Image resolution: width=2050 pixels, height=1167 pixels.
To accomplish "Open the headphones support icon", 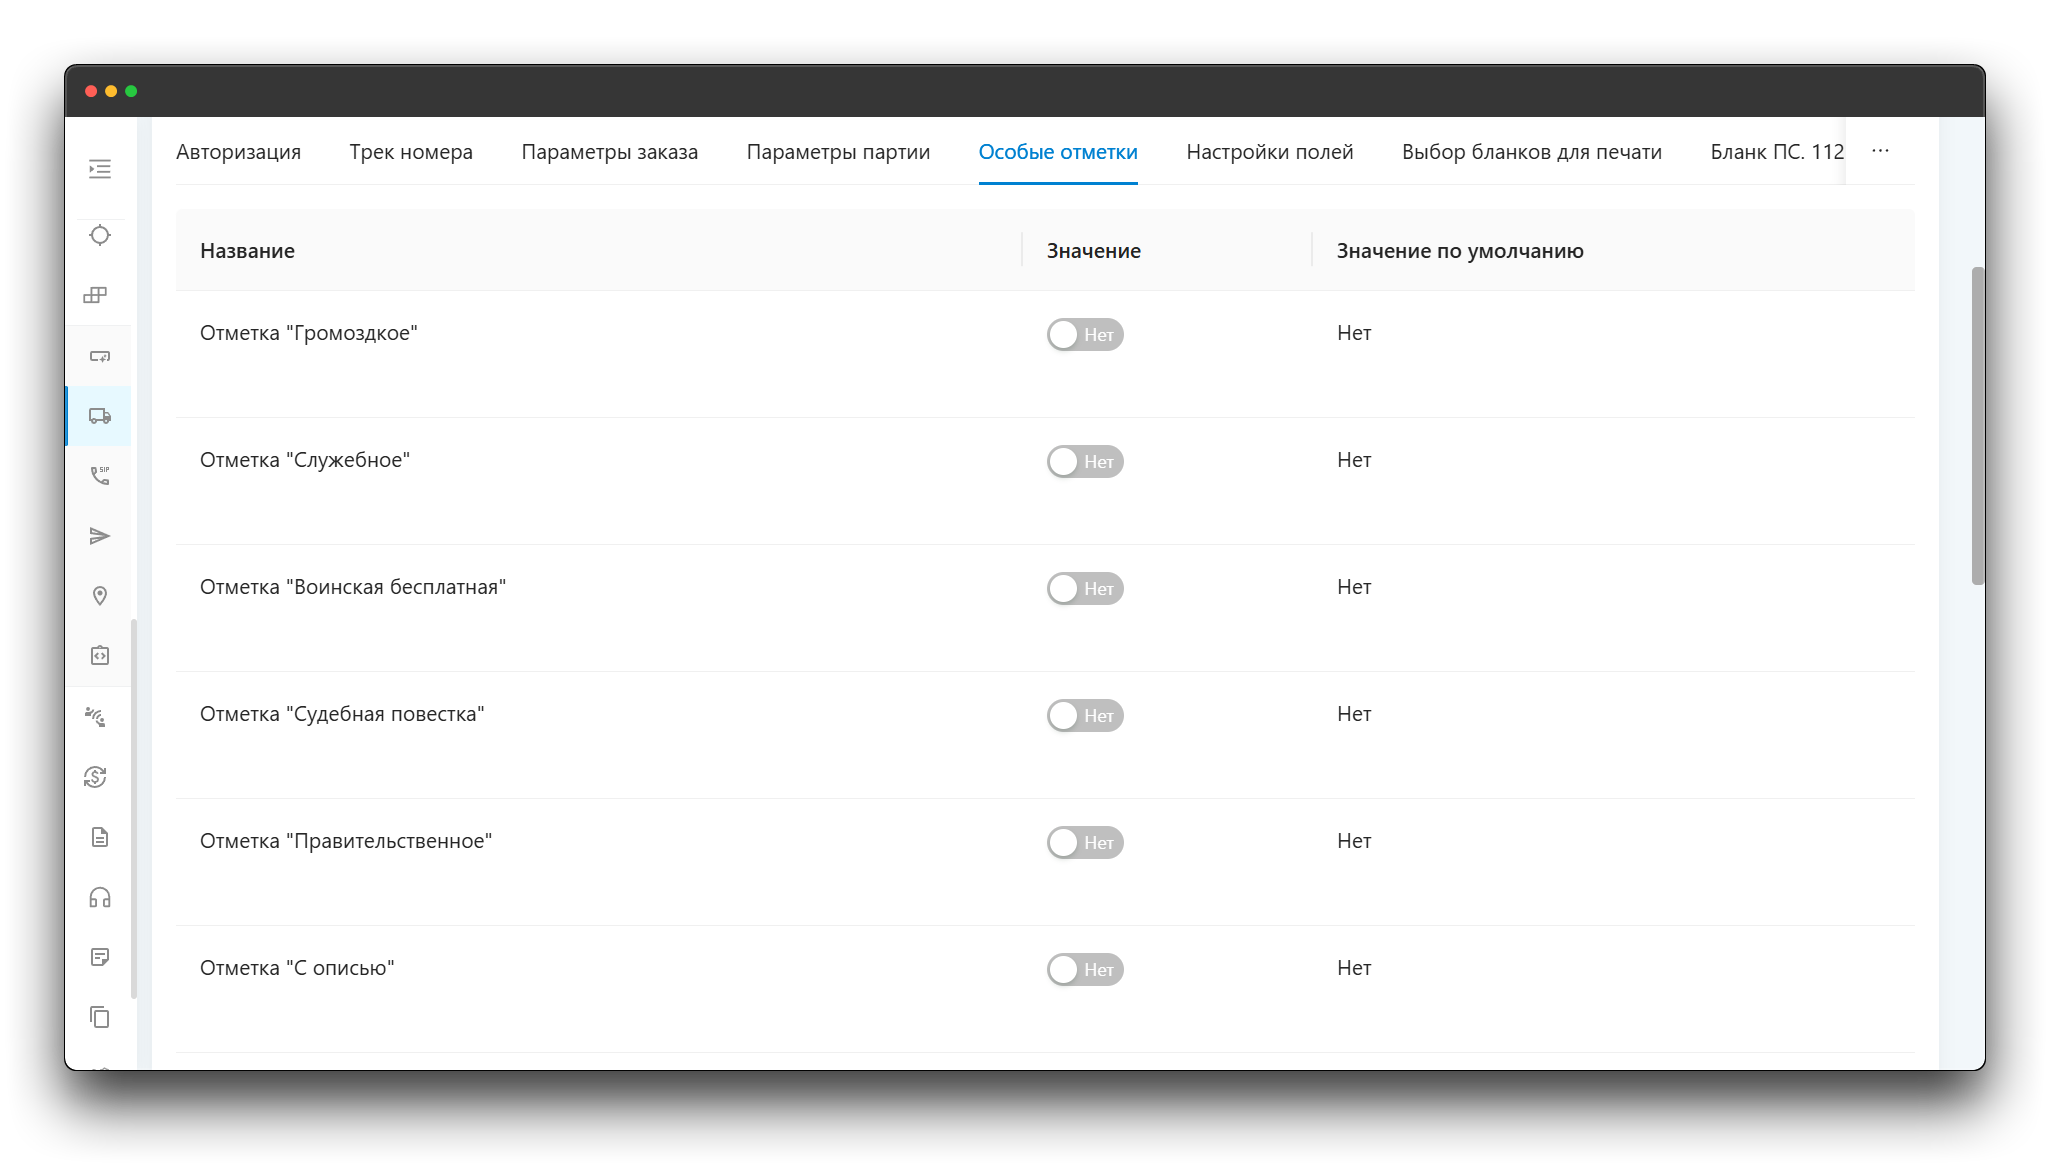I will (100, 897).
